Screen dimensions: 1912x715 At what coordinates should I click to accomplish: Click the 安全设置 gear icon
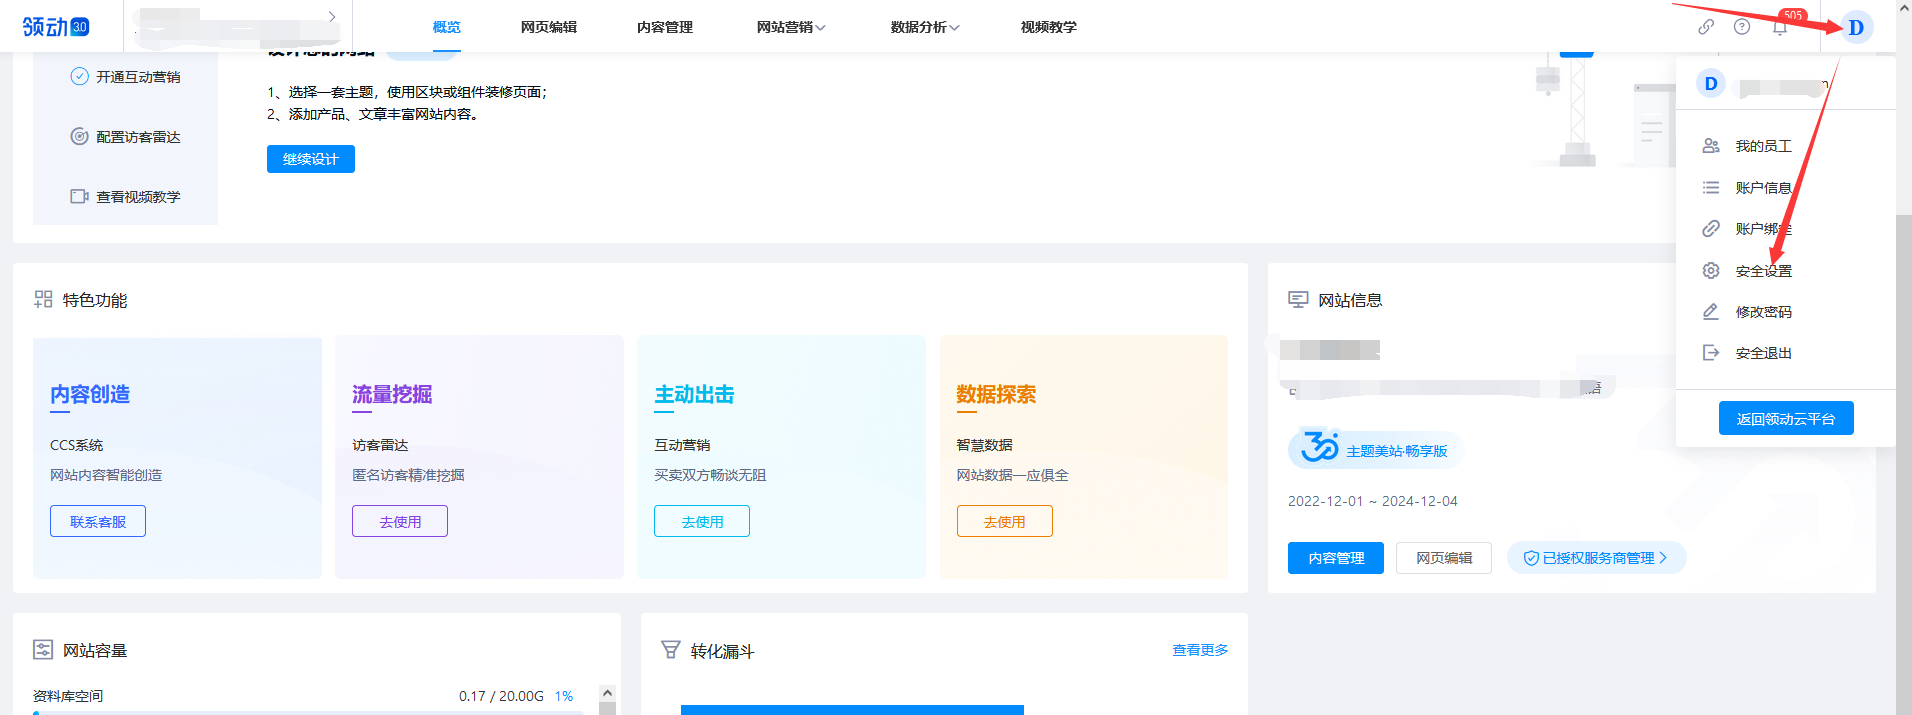1711,271
